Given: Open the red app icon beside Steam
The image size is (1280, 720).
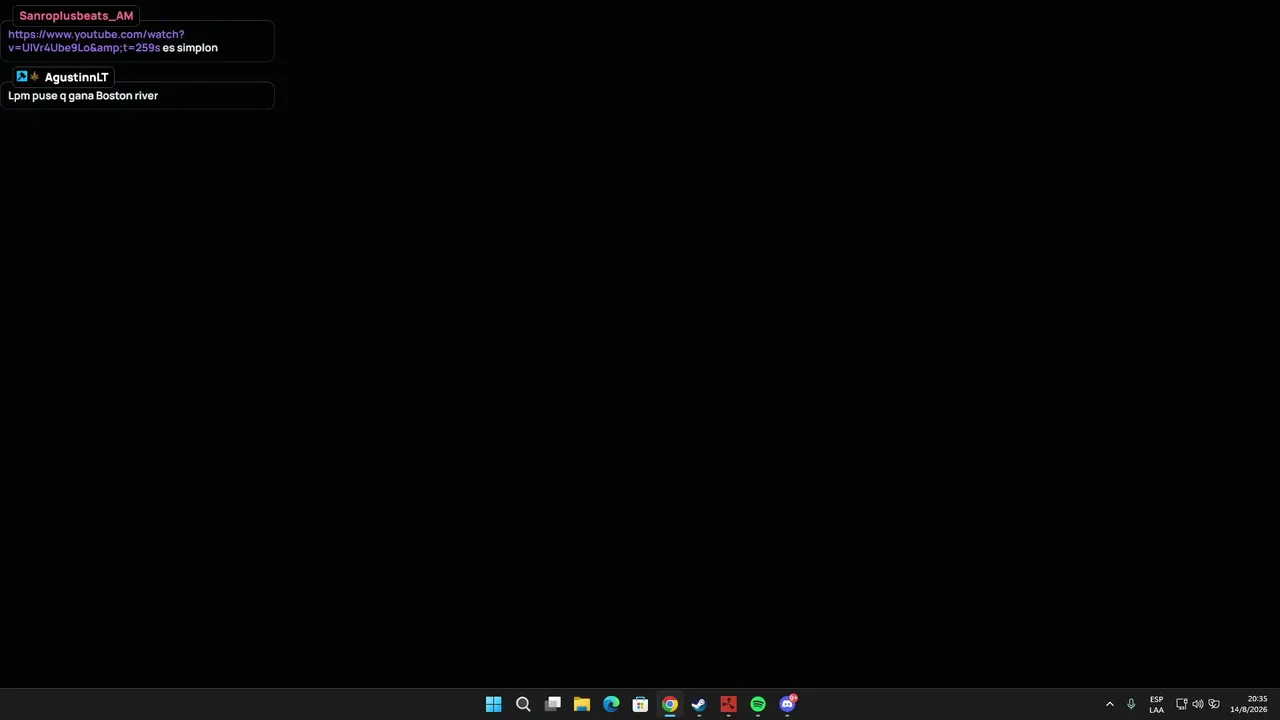Looking at the screenshot, I should coord(728,705).
